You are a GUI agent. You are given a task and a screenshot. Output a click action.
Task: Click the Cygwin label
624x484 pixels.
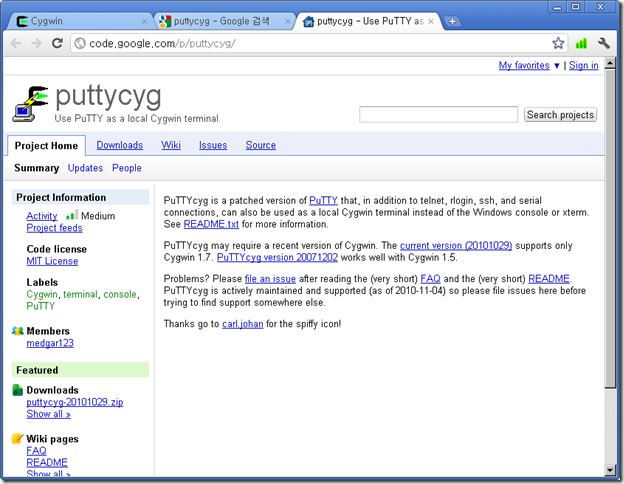pos(42,294)
